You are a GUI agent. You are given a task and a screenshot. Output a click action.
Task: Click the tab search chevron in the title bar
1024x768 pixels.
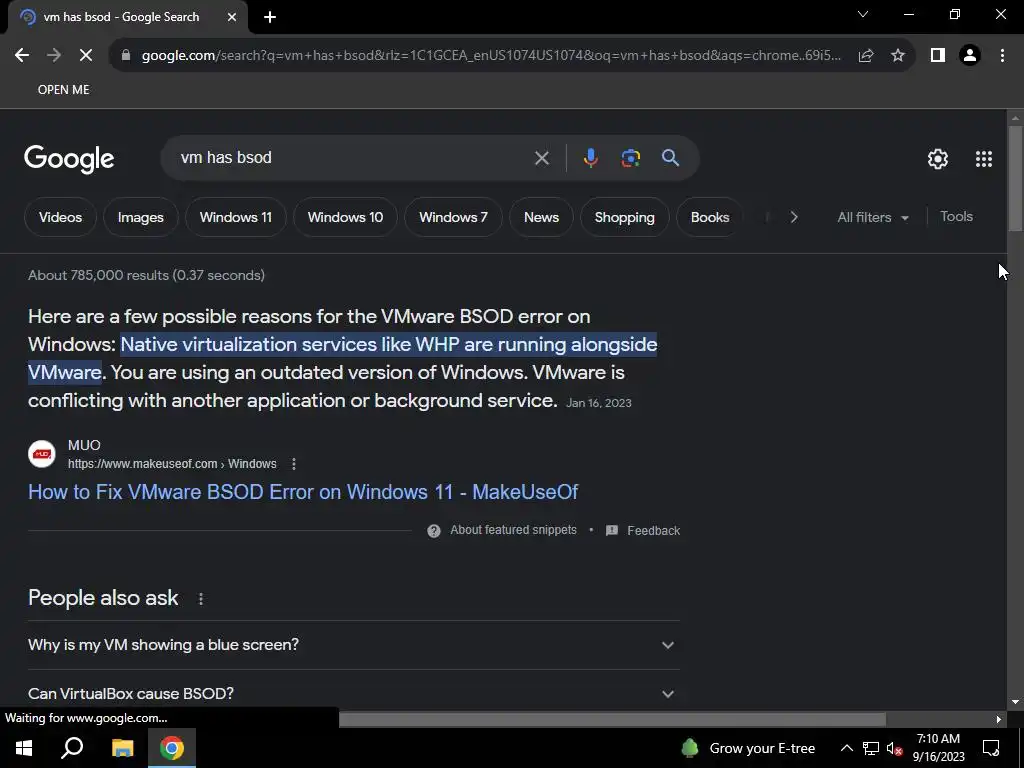tap(863, 14)
